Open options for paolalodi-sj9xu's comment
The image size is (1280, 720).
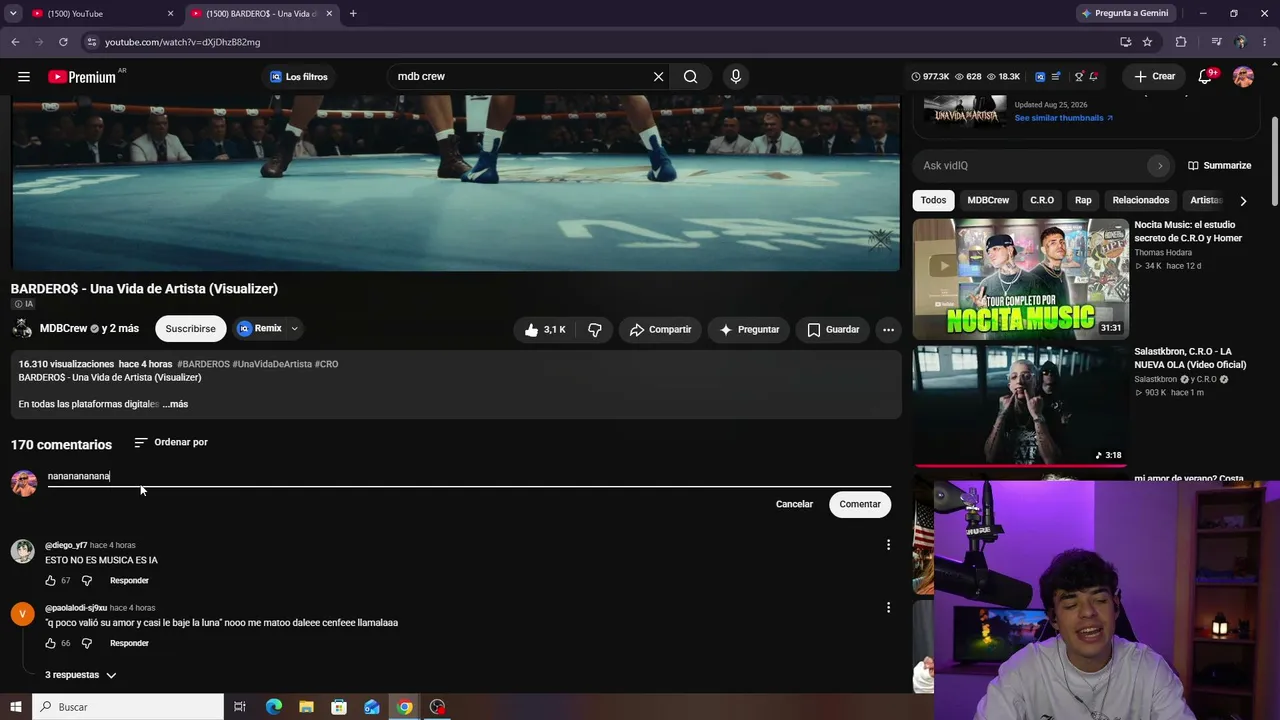point(888,607)
